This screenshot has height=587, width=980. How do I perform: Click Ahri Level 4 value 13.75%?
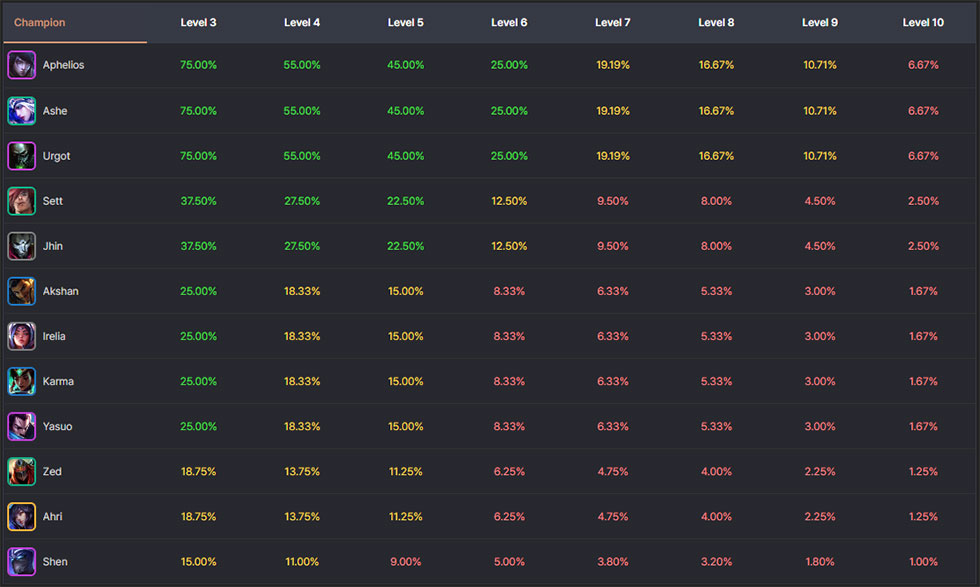point(302,516)
